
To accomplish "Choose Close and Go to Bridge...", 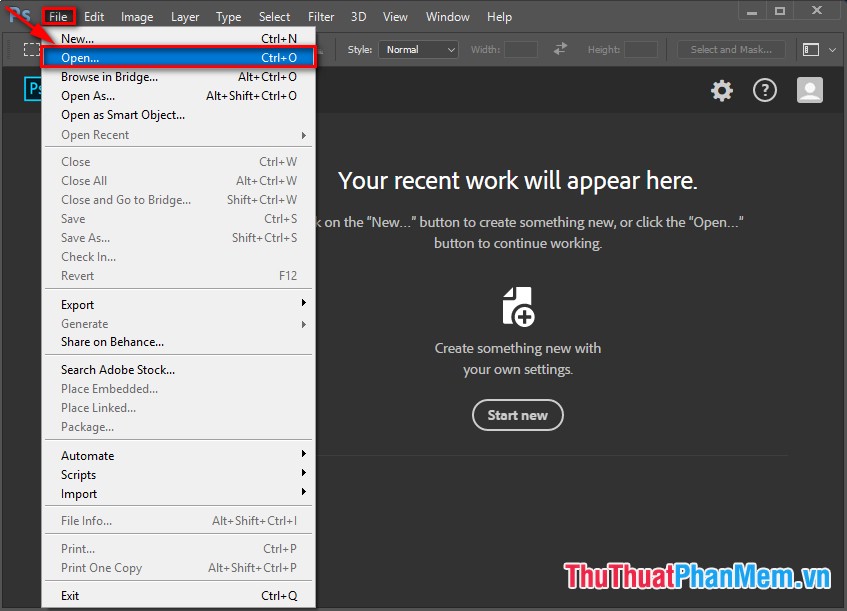I will point(178,199).
